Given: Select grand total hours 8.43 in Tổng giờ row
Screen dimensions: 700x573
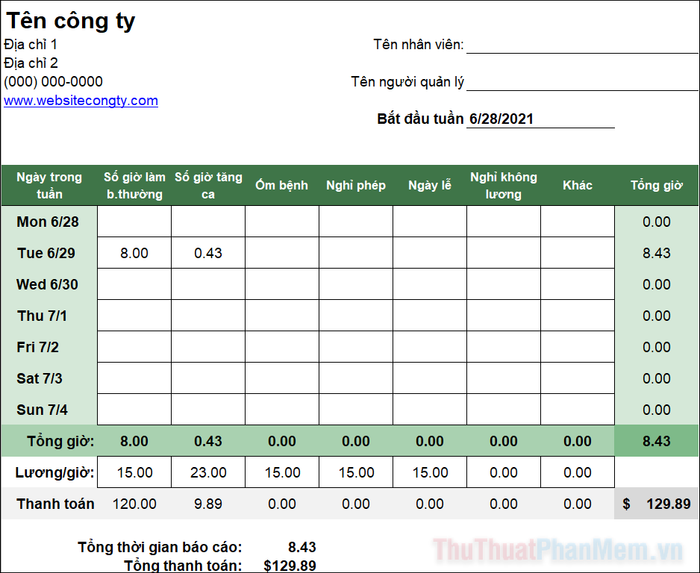Looking at the screenshot, I should (x=656, y=441).
